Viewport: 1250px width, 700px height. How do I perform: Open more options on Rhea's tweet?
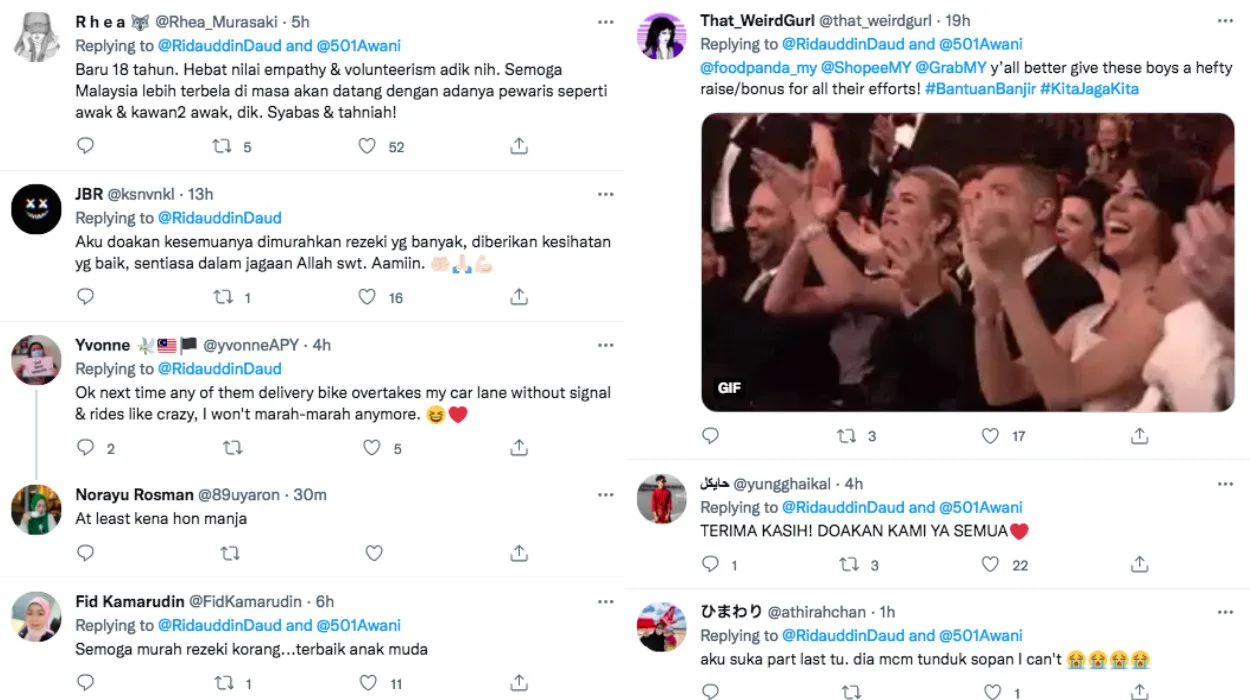[605, 22]
